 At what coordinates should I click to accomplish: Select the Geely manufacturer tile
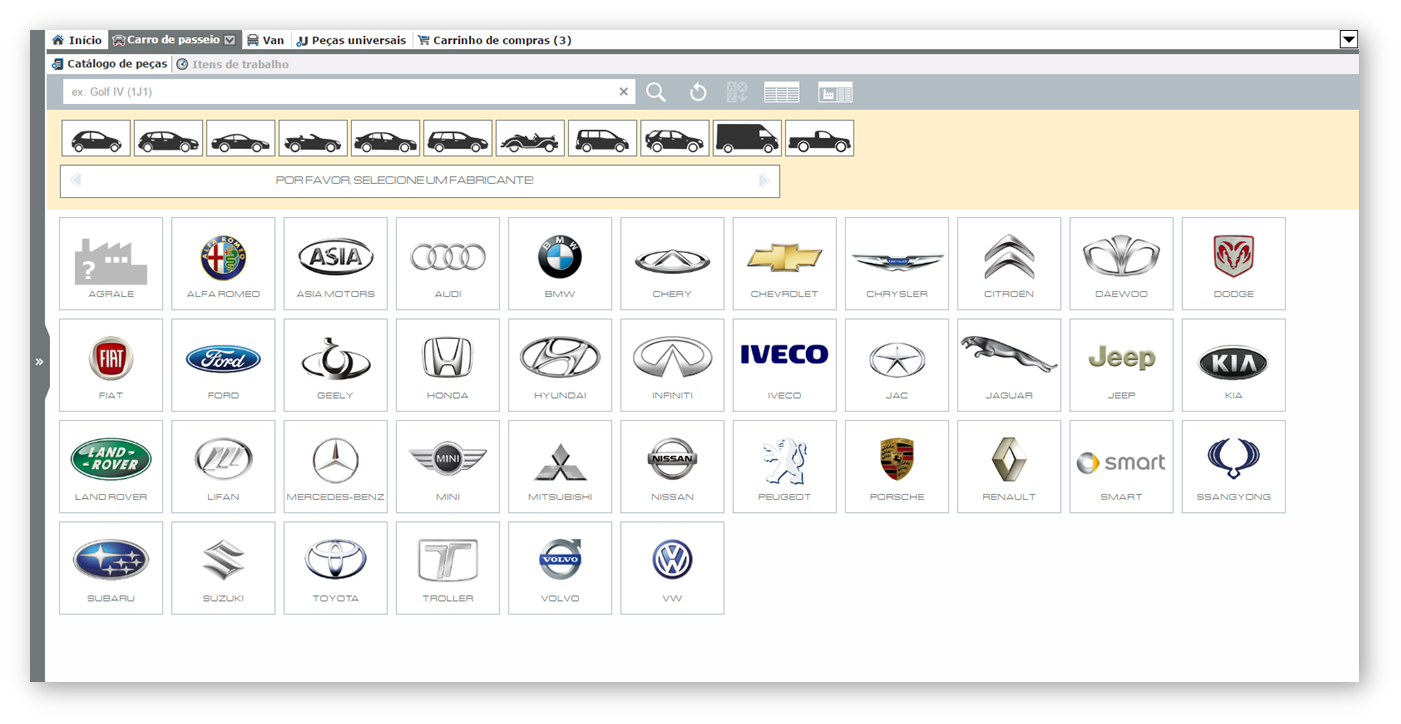(335, 365)
